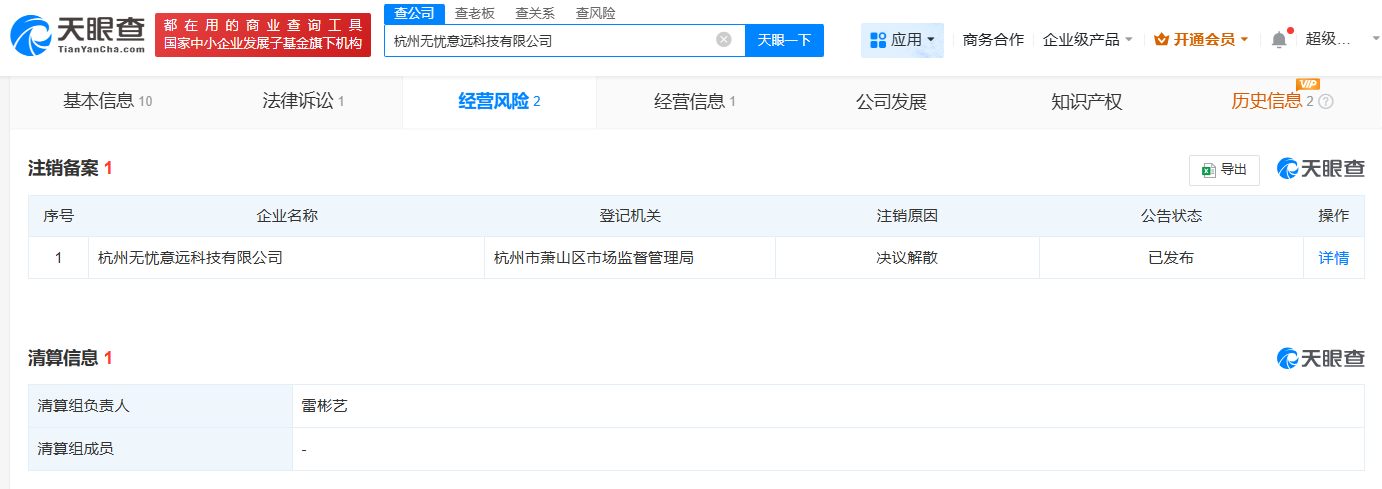Open 详情 link for the deregistration record
Viewport: 1382px width, 489px height.
coord(1333,258)
